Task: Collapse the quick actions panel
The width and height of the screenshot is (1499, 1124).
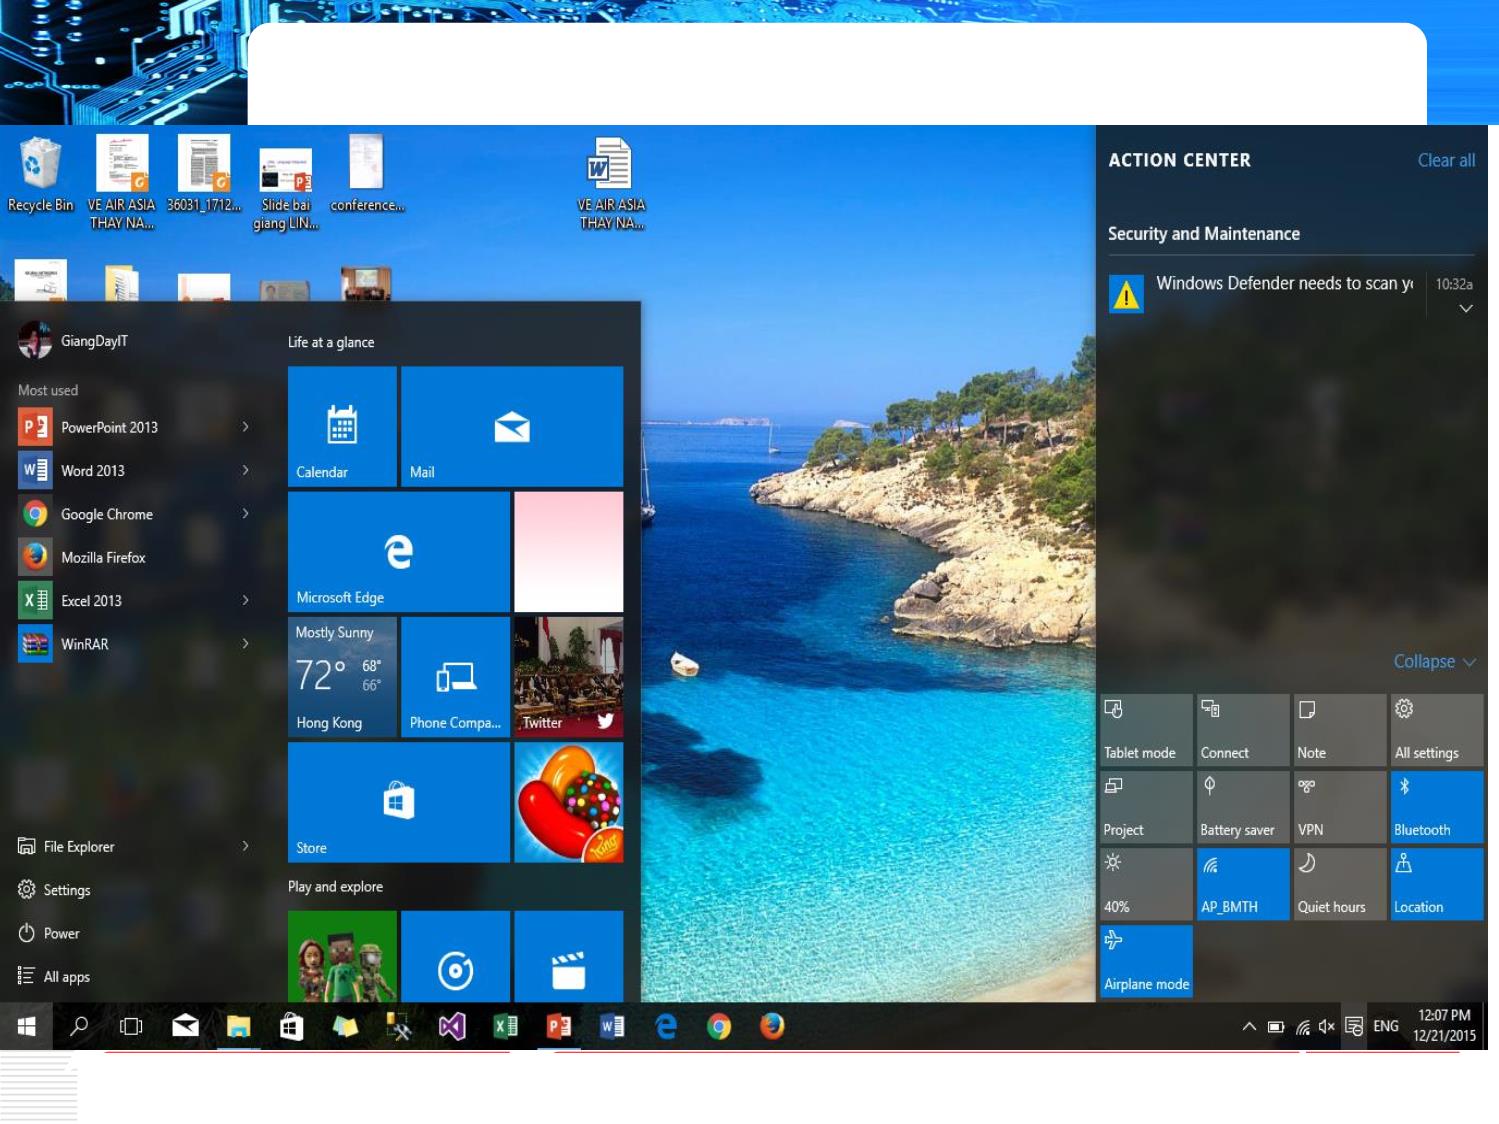Action: click(1434, 662)
